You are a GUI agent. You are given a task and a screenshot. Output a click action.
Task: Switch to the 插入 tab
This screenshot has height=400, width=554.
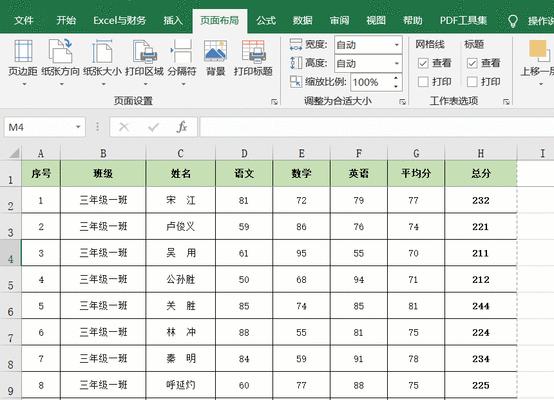tap(173, 20)
